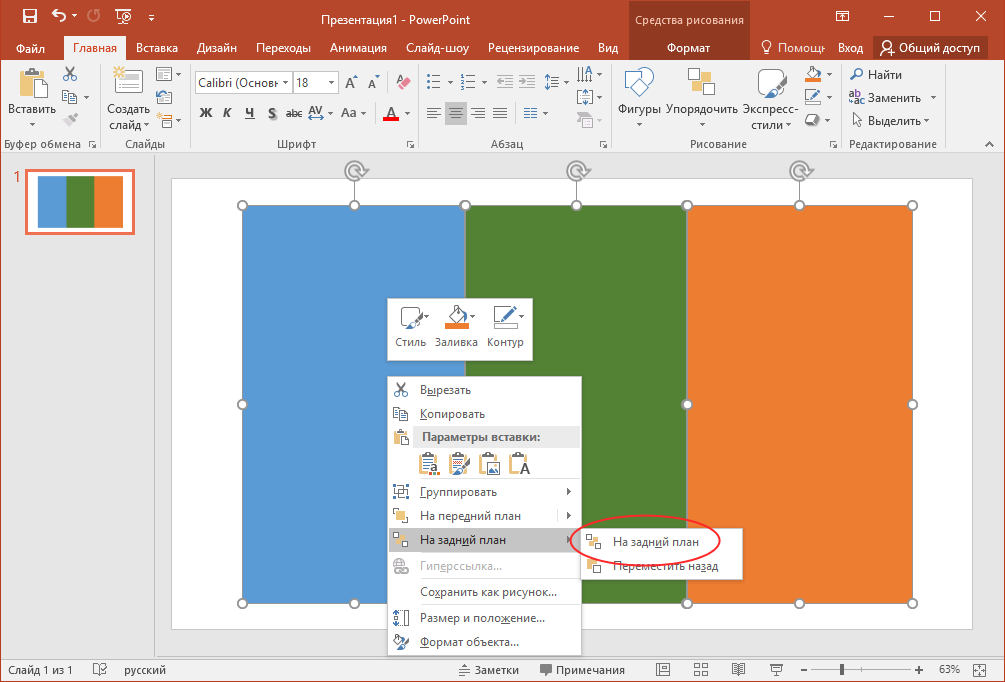Viewport: 1005px width, 682px height.
Task: Open Стиль in the mini toolbar
Action: 410,326
